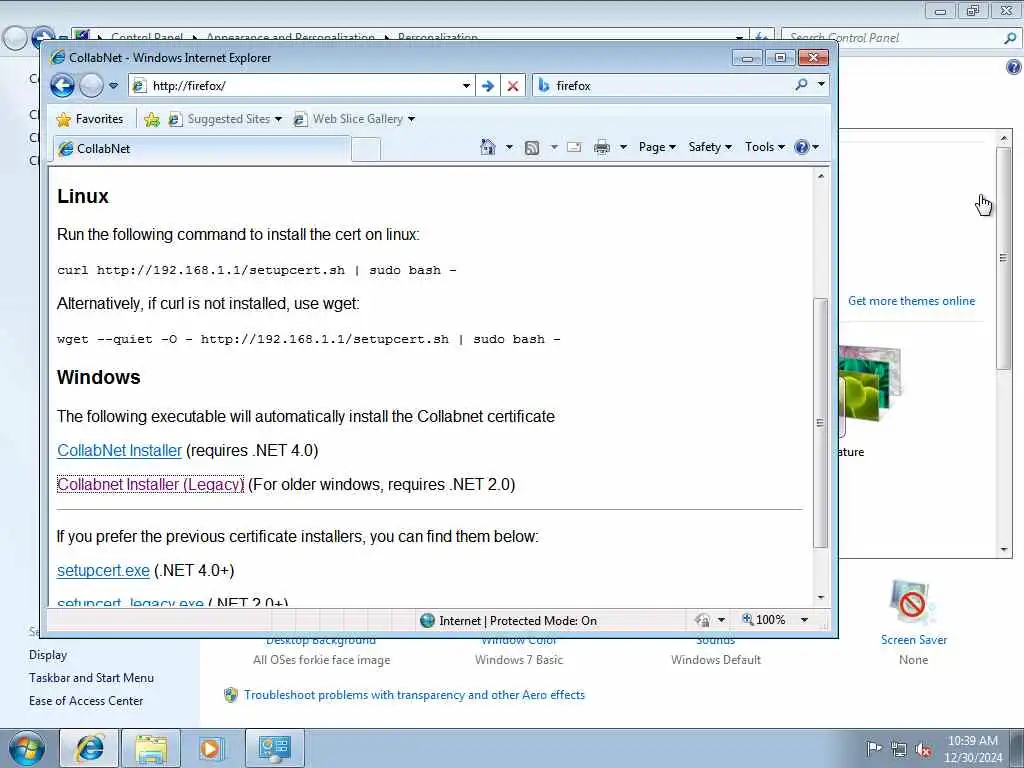Click Control Panel taskbar icon
The image size is (1024, 768).
point(274,748)
